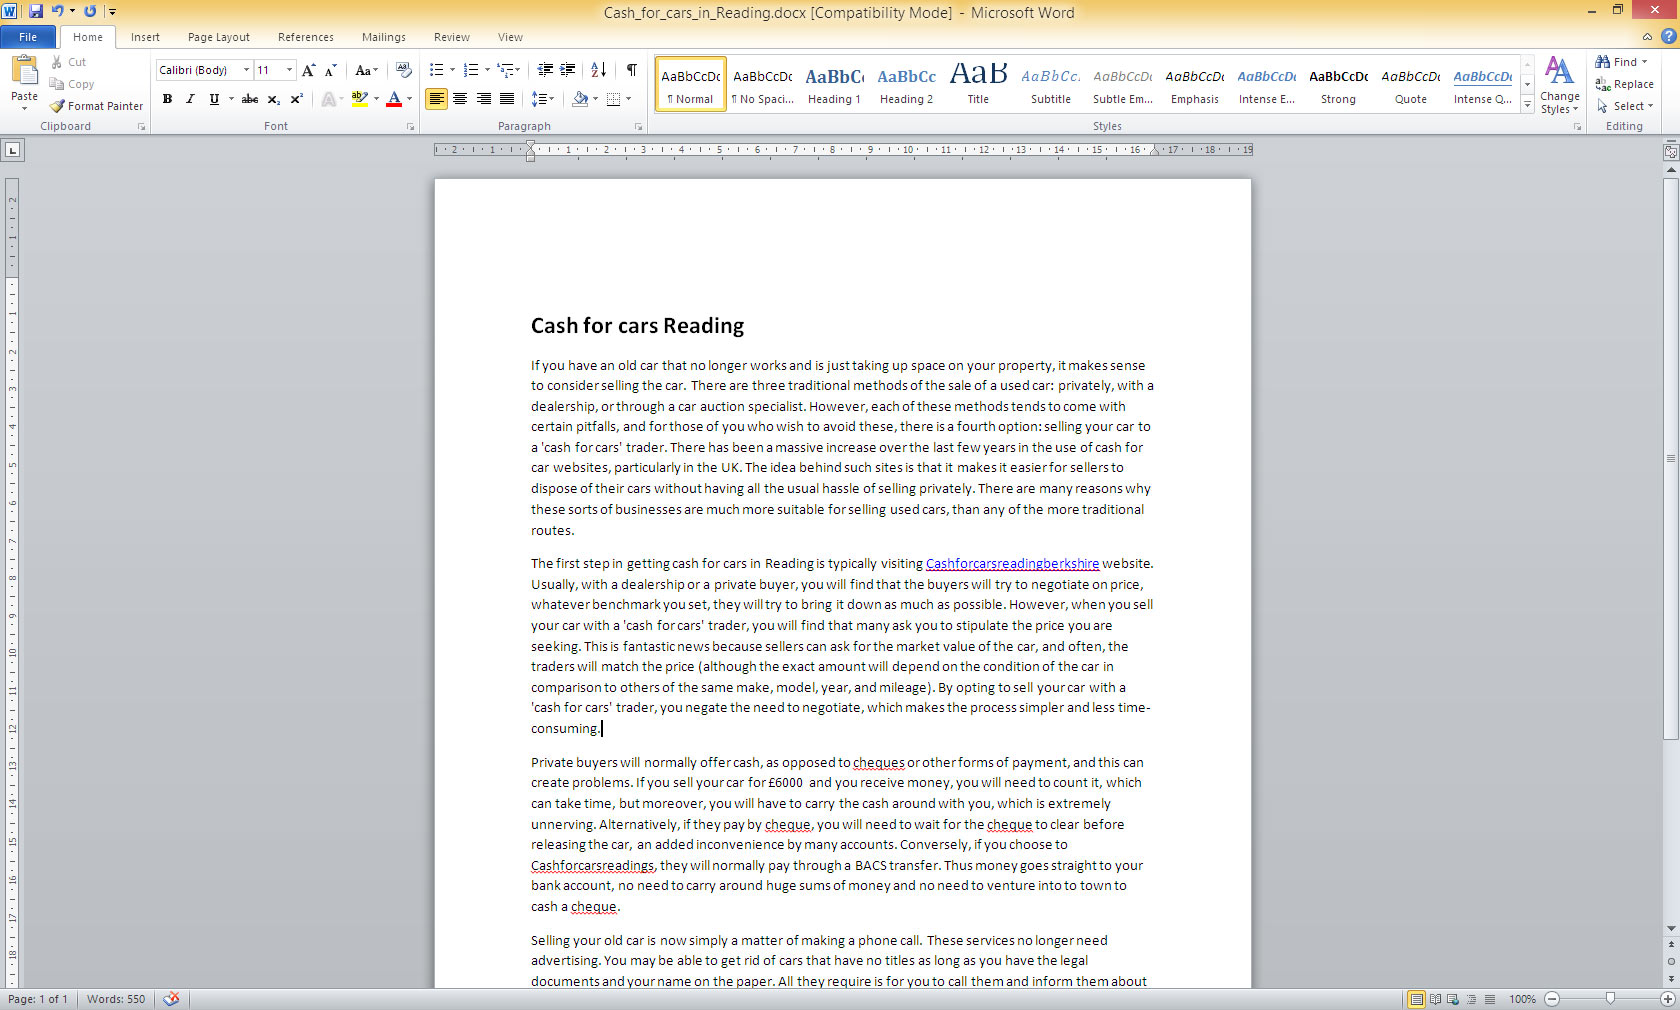The image size is (1680, 1010).
Task: Click the Replace button in Editing group
Action: (x=1625, y=84)
